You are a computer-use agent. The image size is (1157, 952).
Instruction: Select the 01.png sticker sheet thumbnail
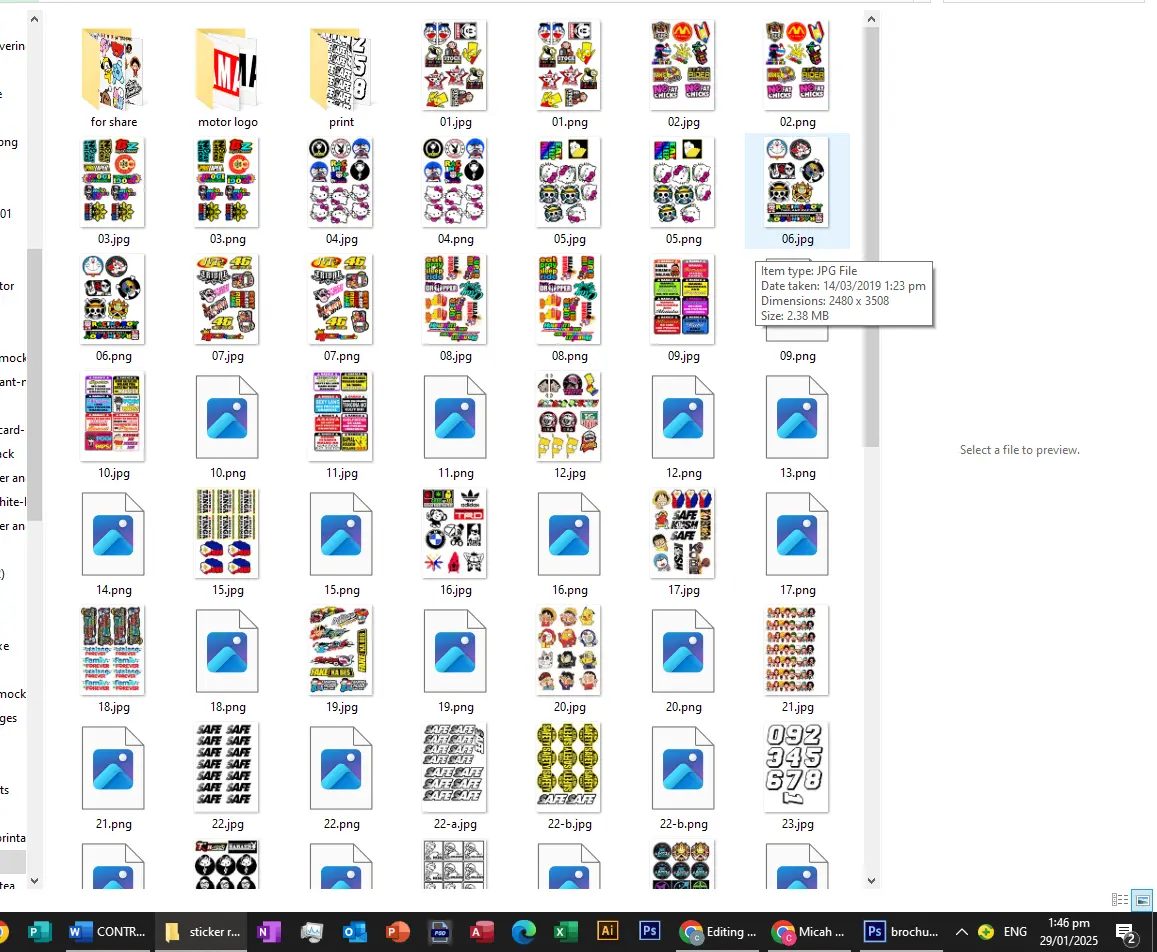pyautogui.click(x=569, y=65)
